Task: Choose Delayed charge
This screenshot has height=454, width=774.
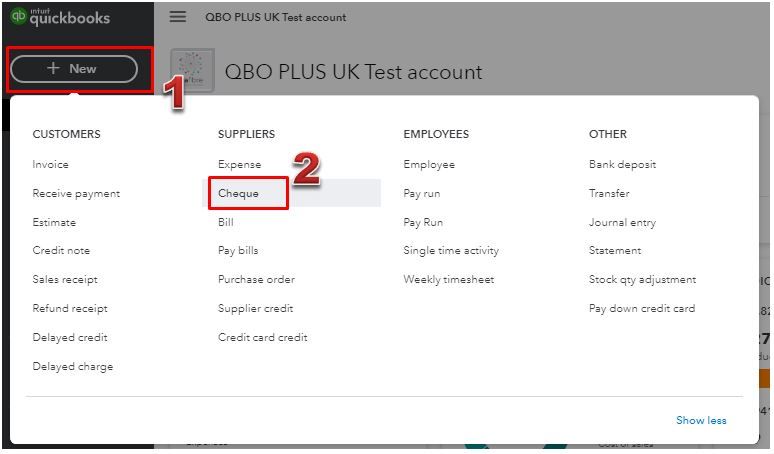Action: pos(73,367)
